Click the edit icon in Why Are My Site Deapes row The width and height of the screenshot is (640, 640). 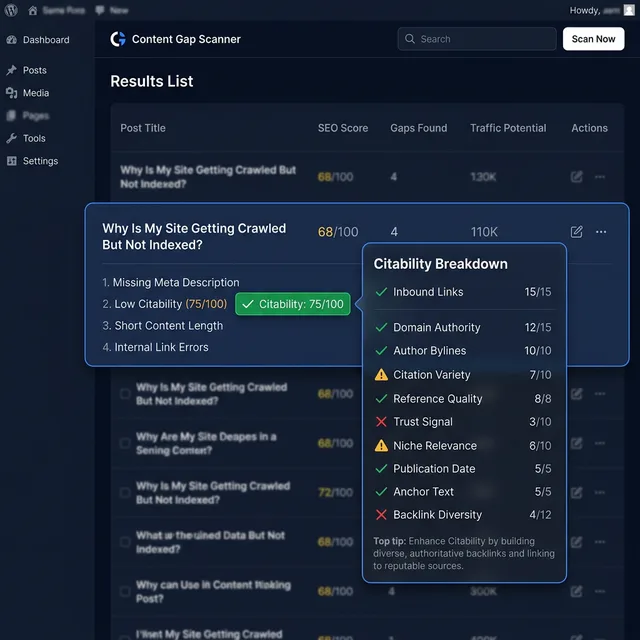tap(576, 443)
